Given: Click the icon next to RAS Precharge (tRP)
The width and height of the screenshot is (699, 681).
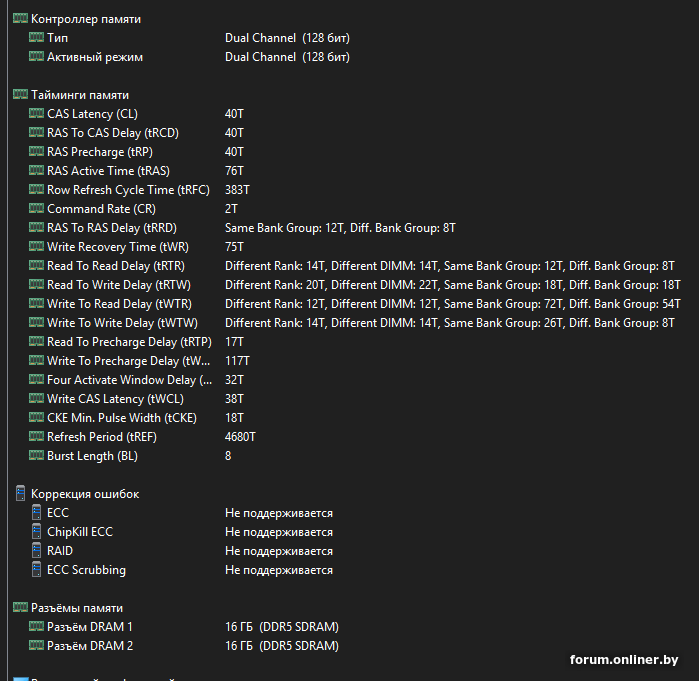Looking at the screenshot, I should 37,151.
